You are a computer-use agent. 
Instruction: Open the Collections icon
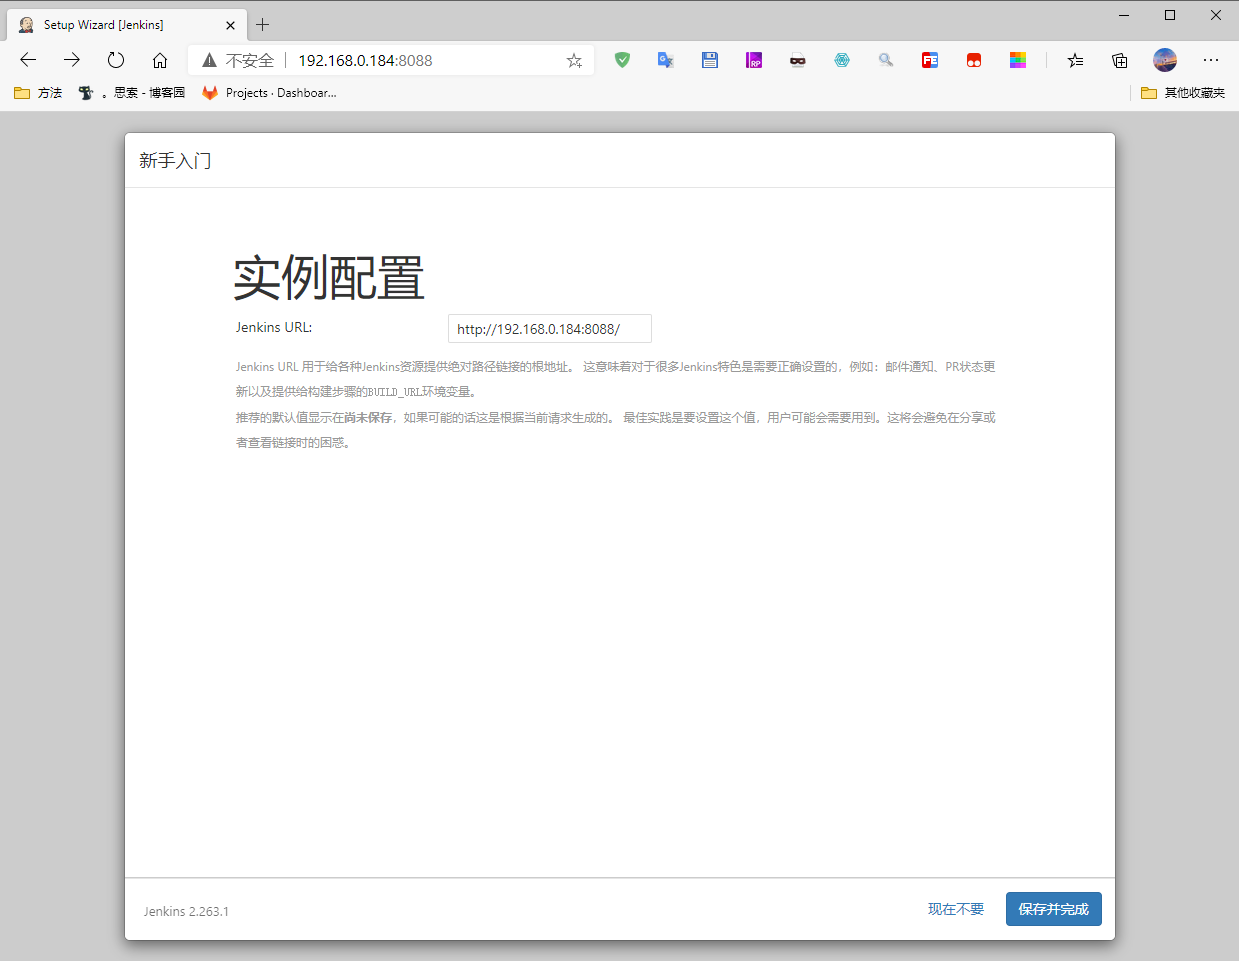click(x=1120, y=60)
